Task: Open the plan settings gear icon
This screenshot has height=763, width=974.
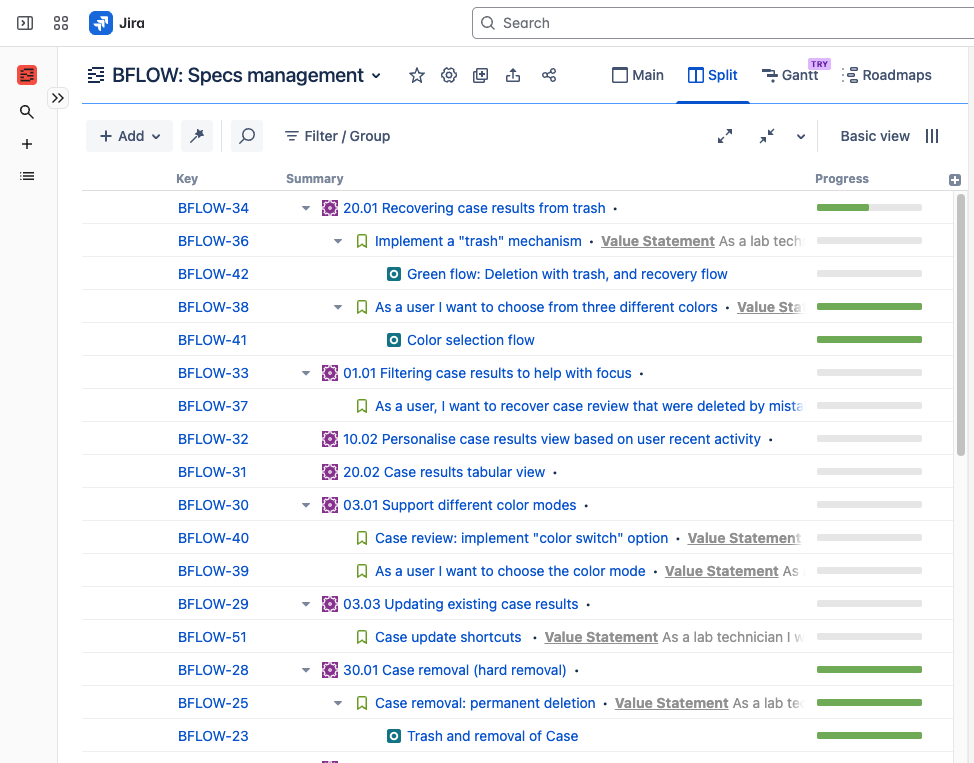Action: (x=448, y=75)
